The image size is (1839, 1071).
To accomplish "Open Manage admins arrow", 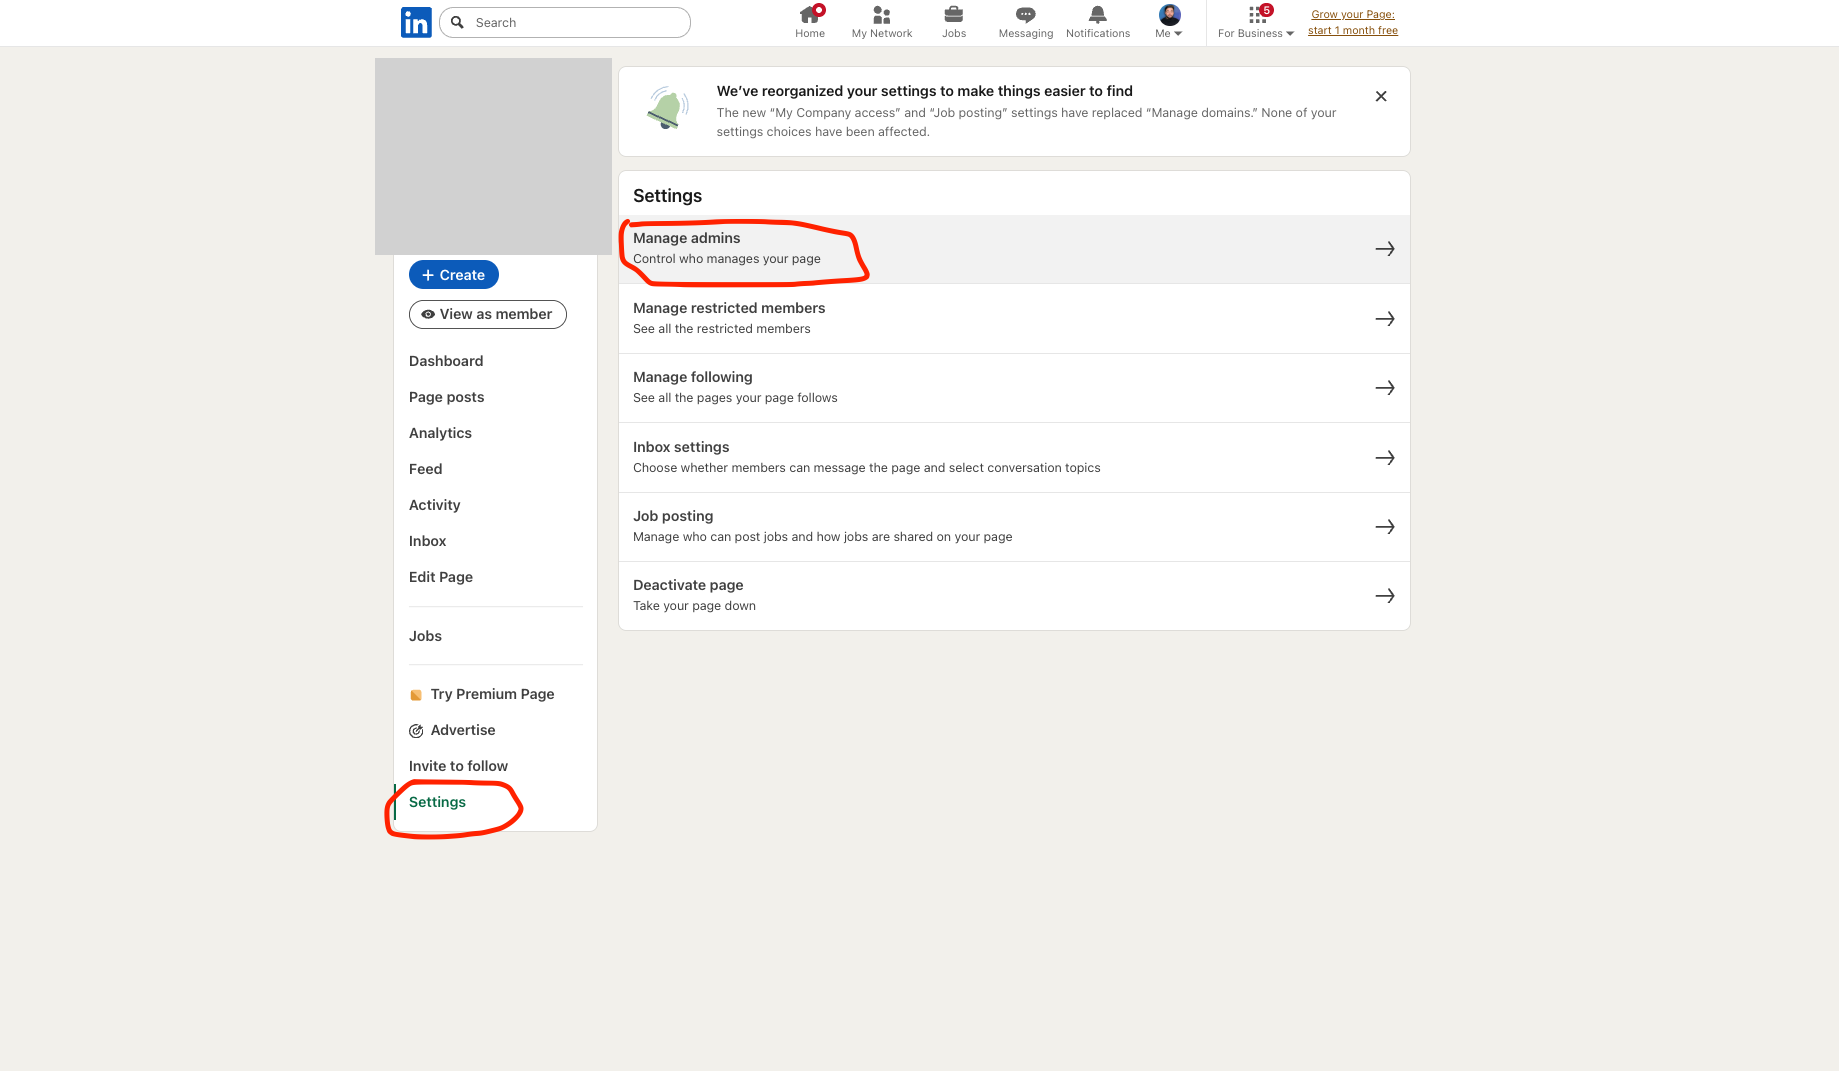I will point(1385,249).
